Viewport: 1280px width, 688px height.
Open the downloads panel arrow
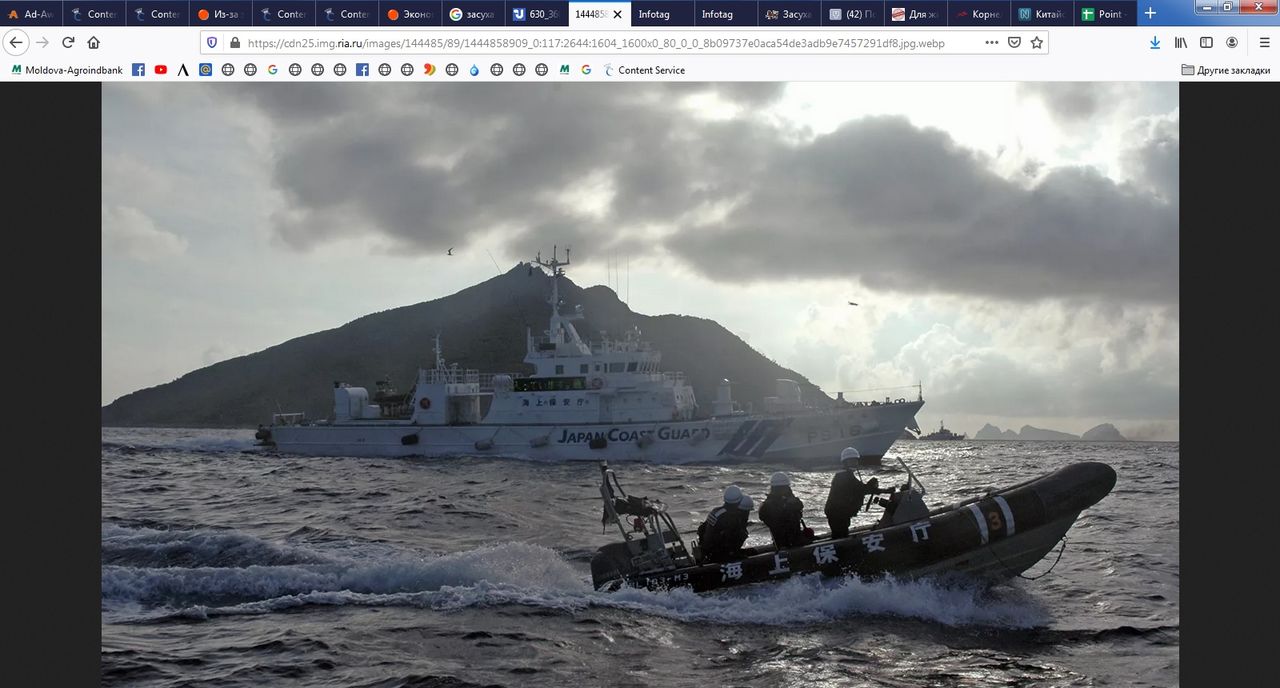(x=1155, y=43)
